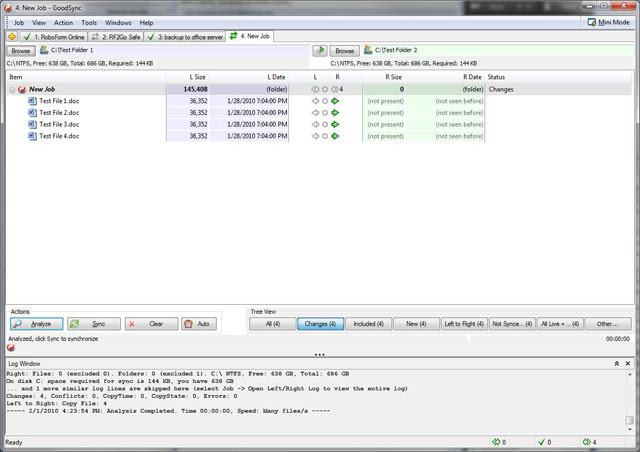
Task: Close the Log Window panel
Action: [x=628, y=363]
